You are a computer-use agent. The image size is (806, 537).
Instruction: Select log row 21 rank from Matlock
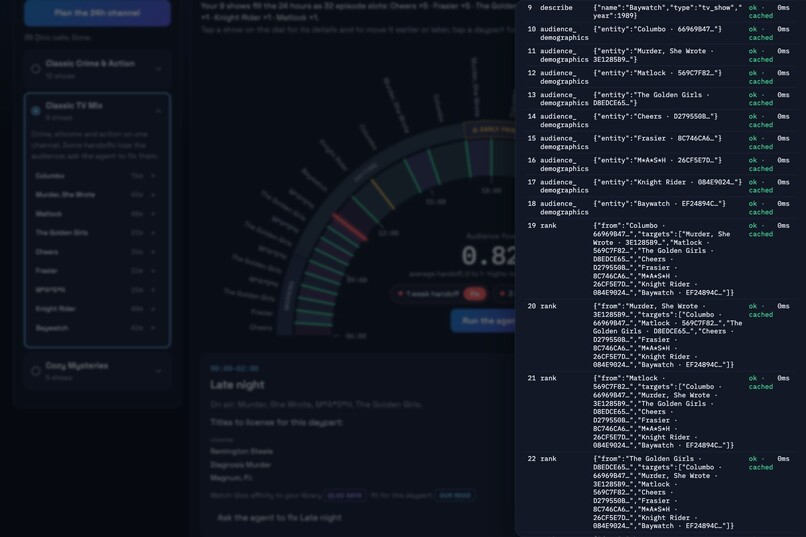point(660,412)
